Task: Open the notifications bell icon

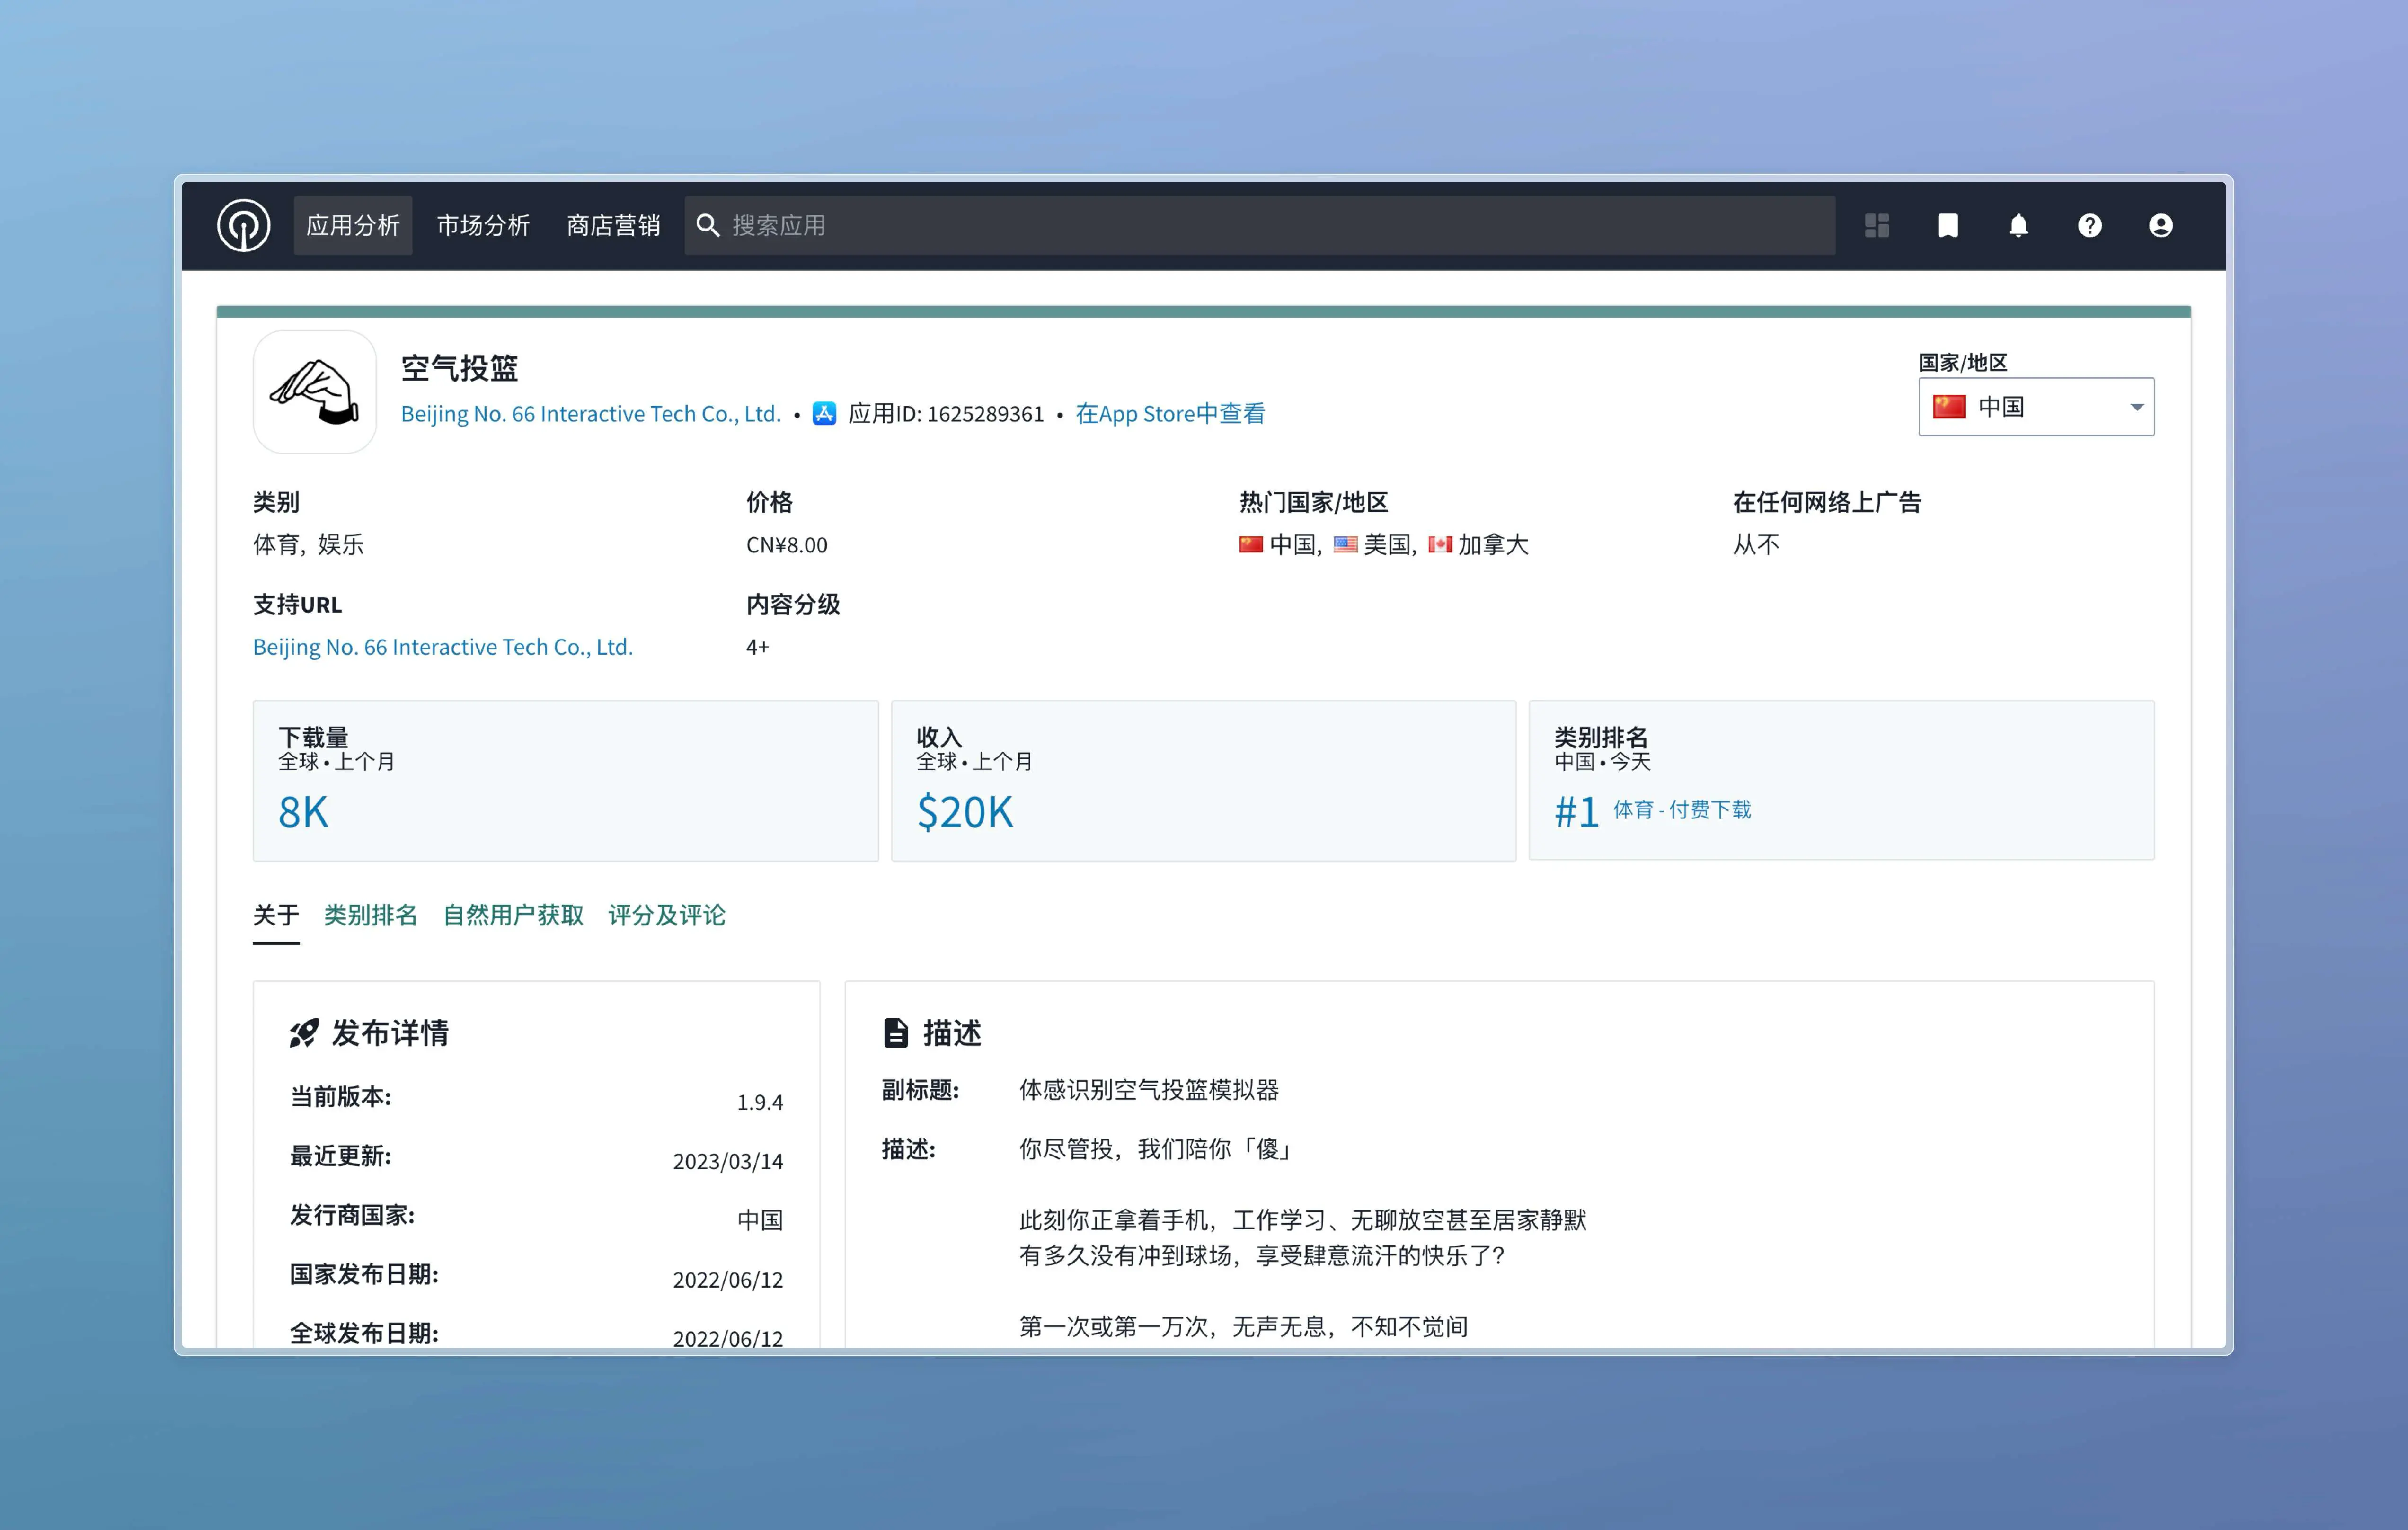Action: (x=2019, y=226)
